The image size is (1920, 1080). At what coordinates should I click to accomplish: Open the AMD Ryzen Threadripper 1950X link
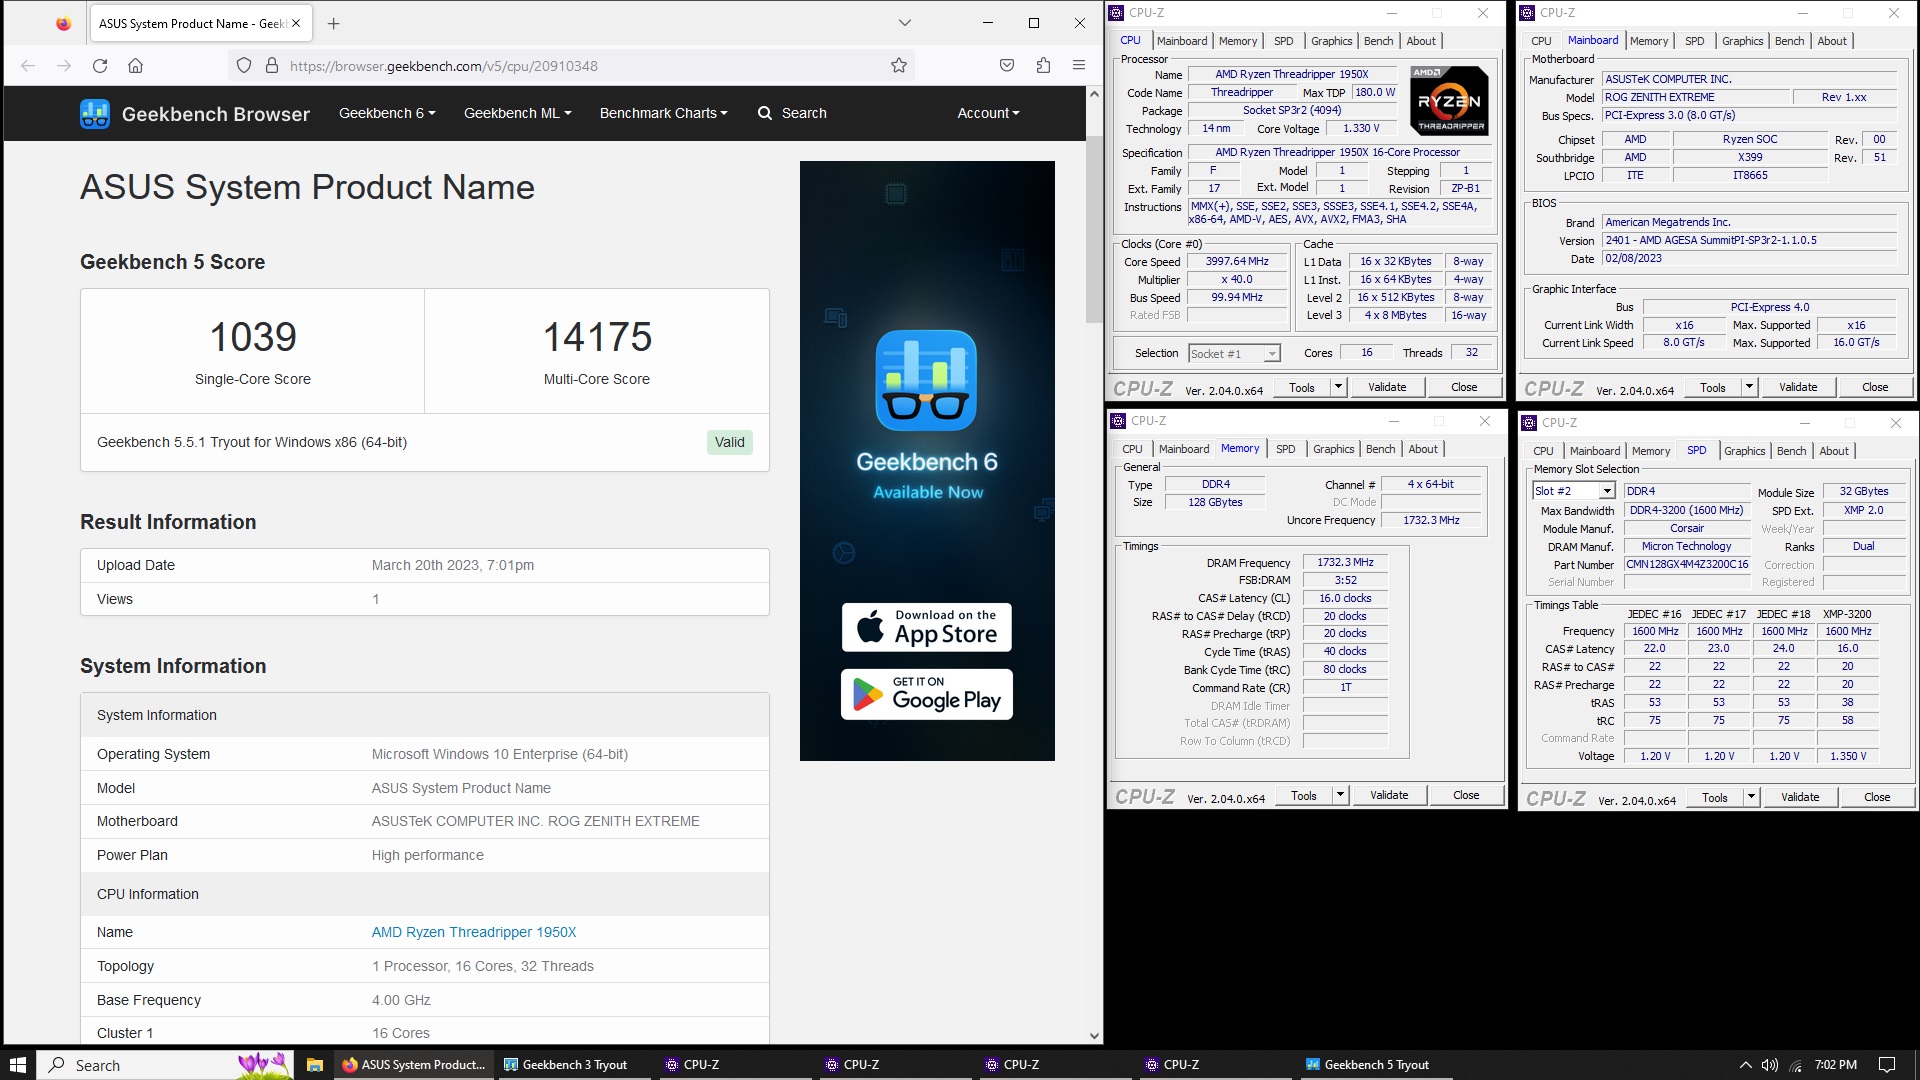474,932
